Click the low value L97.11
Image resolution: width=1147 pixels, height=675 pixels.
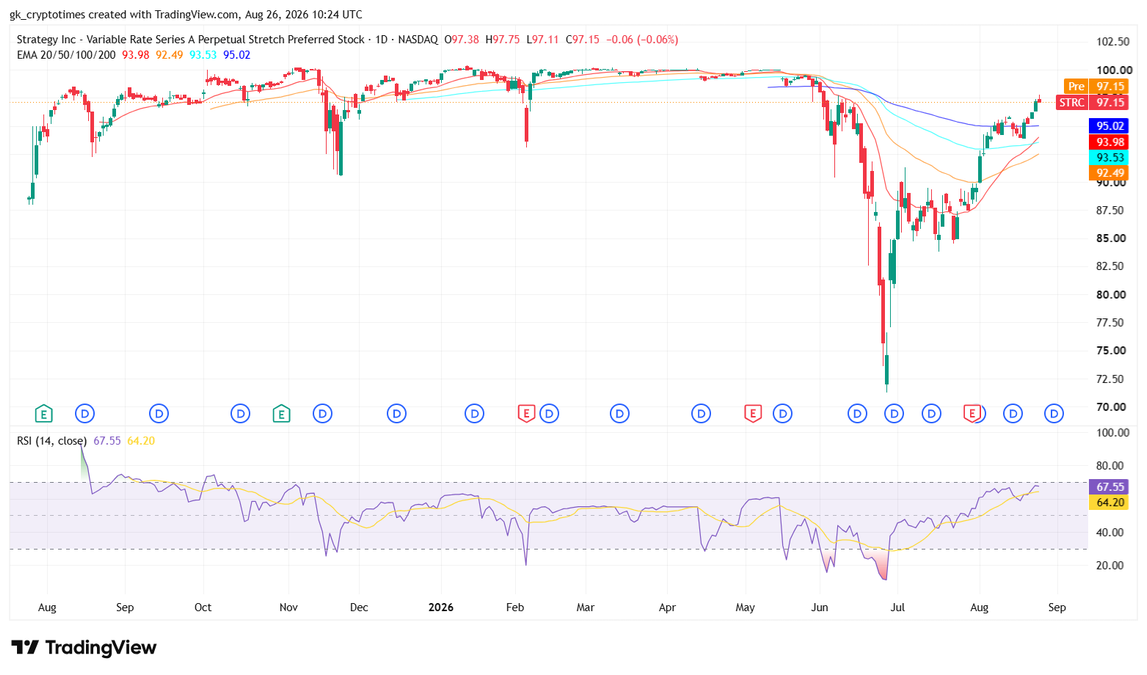[542, 39]
